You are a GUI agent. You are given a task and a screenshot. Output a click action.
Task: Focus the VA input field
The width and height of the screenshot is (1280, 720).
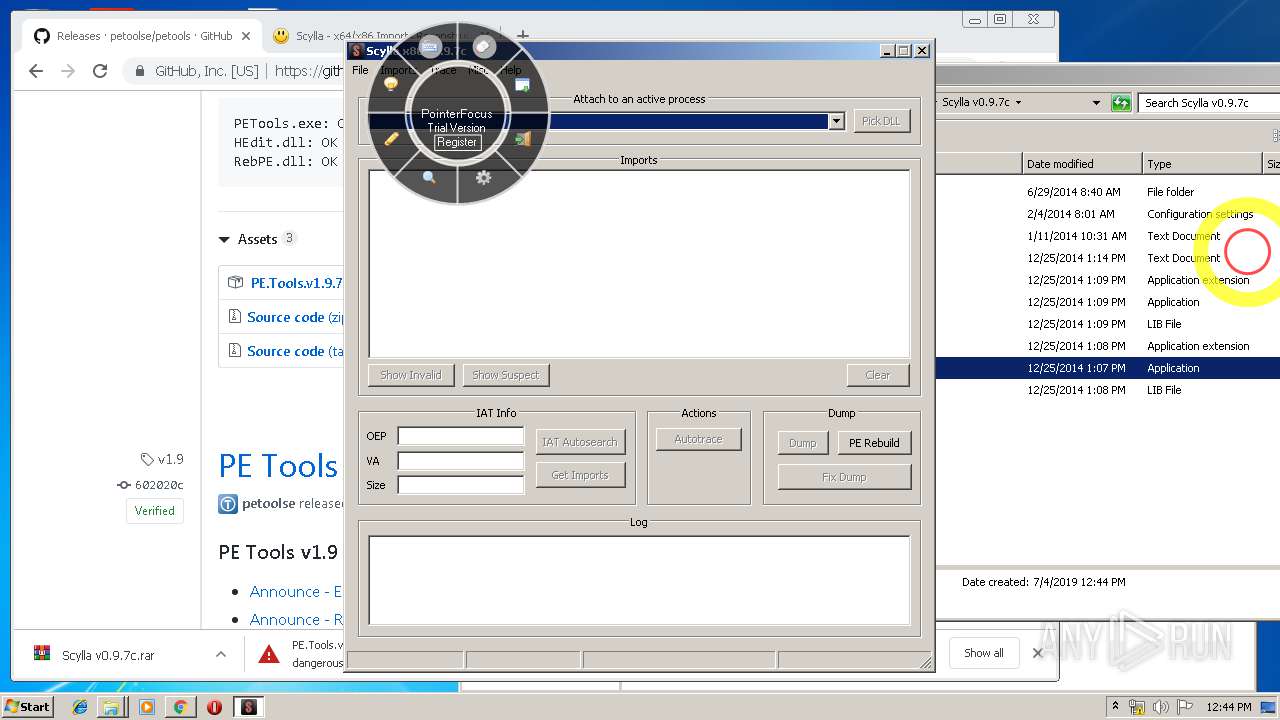coord(461,461)
